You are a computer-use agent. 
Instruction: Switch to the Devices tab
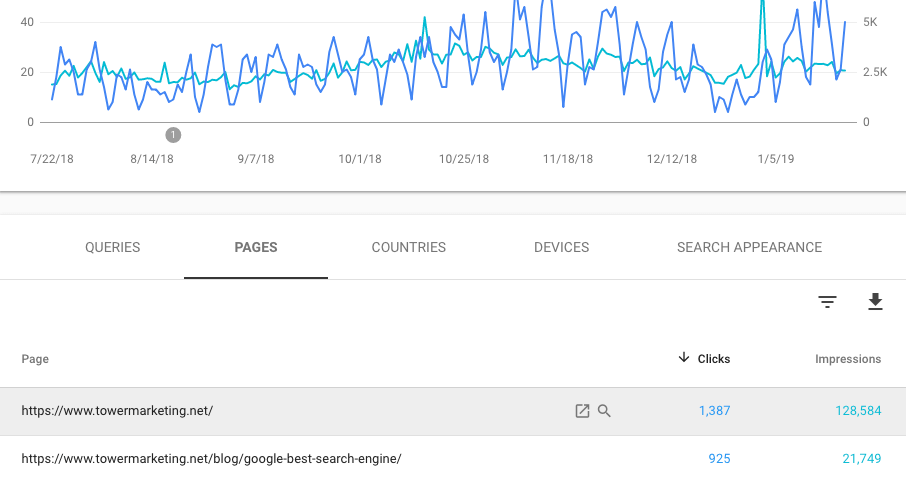point(562,247)
